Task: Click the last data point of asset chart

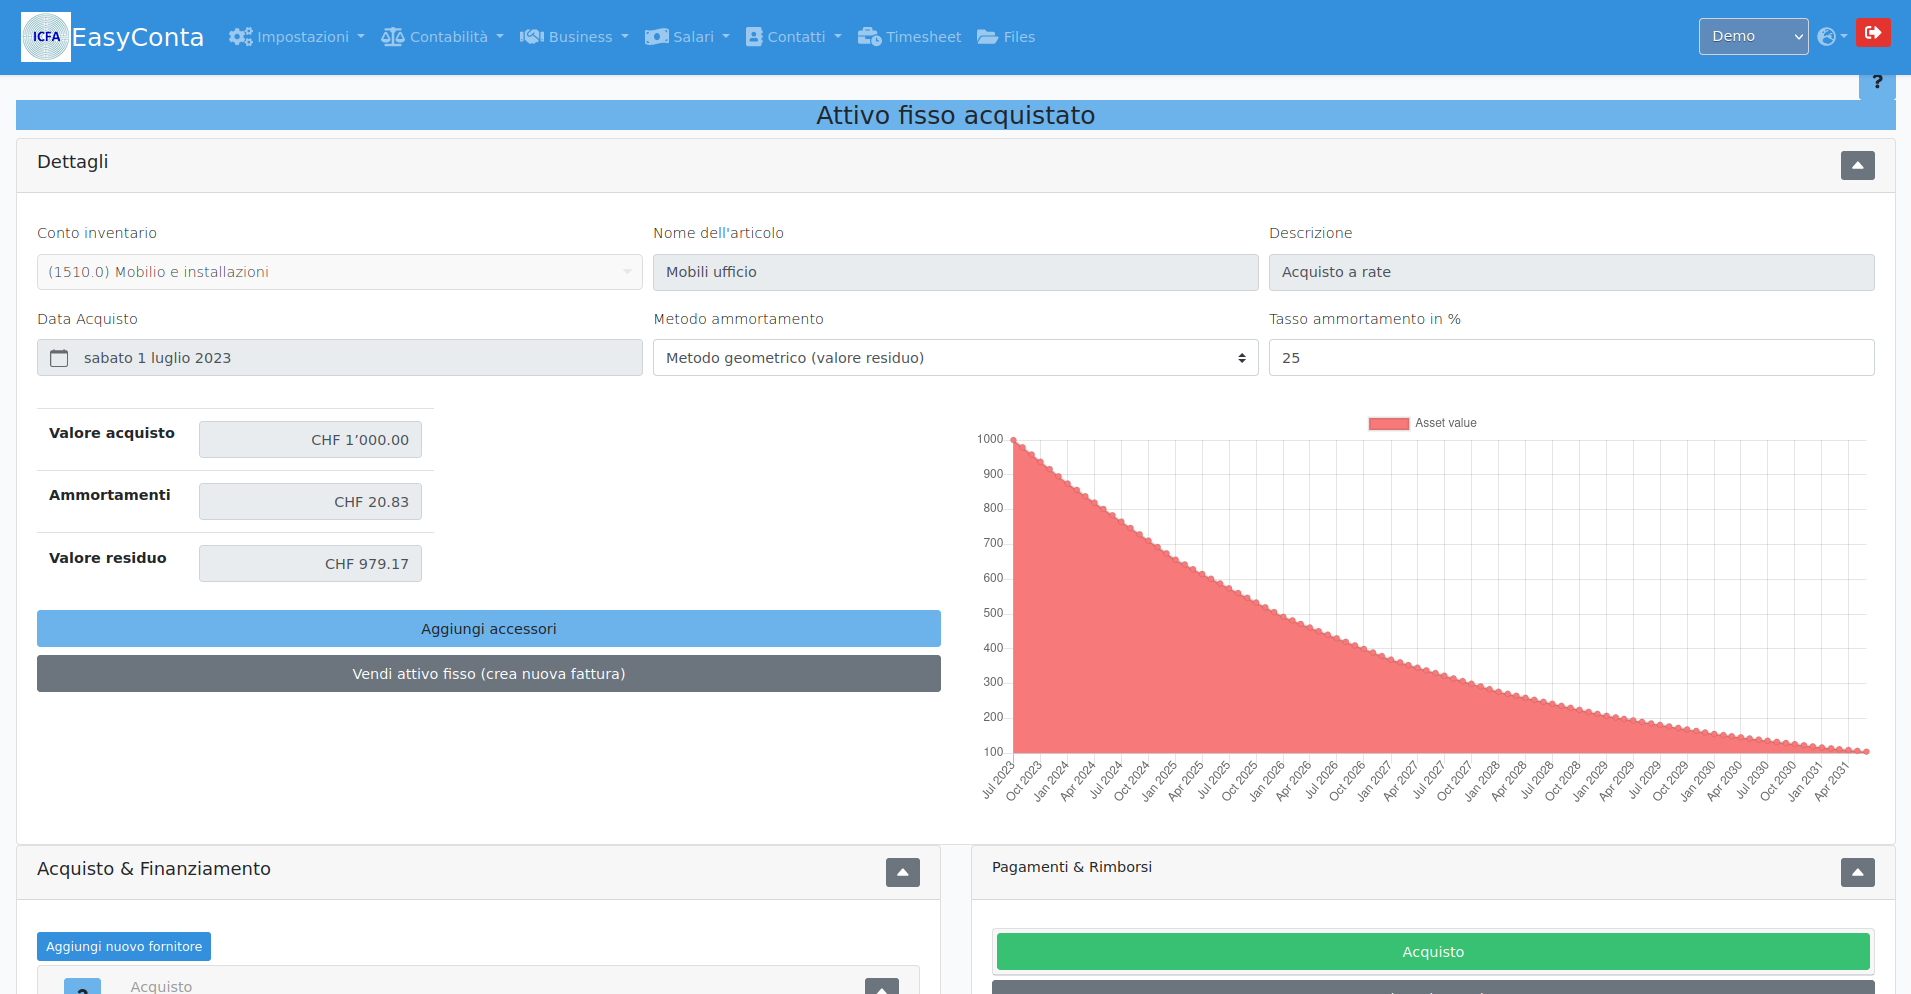Action: pos(1866,751)
